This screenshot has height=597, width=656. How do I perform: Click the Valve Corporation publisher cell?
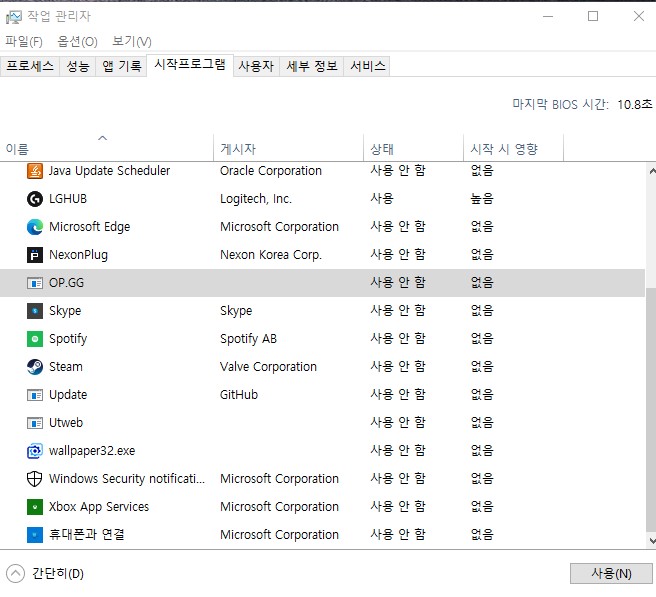268,367
